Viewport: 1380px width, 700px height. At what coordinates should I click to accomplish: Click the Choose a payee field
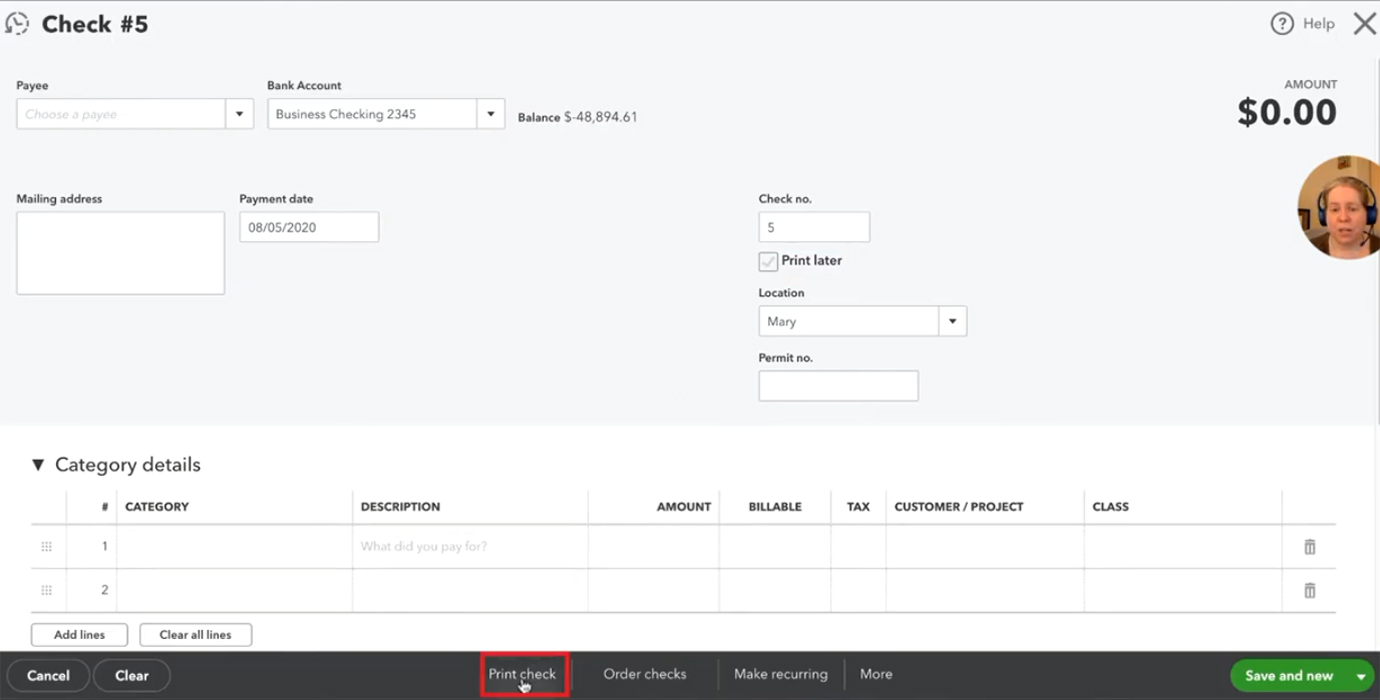click(x=121, y=114)
